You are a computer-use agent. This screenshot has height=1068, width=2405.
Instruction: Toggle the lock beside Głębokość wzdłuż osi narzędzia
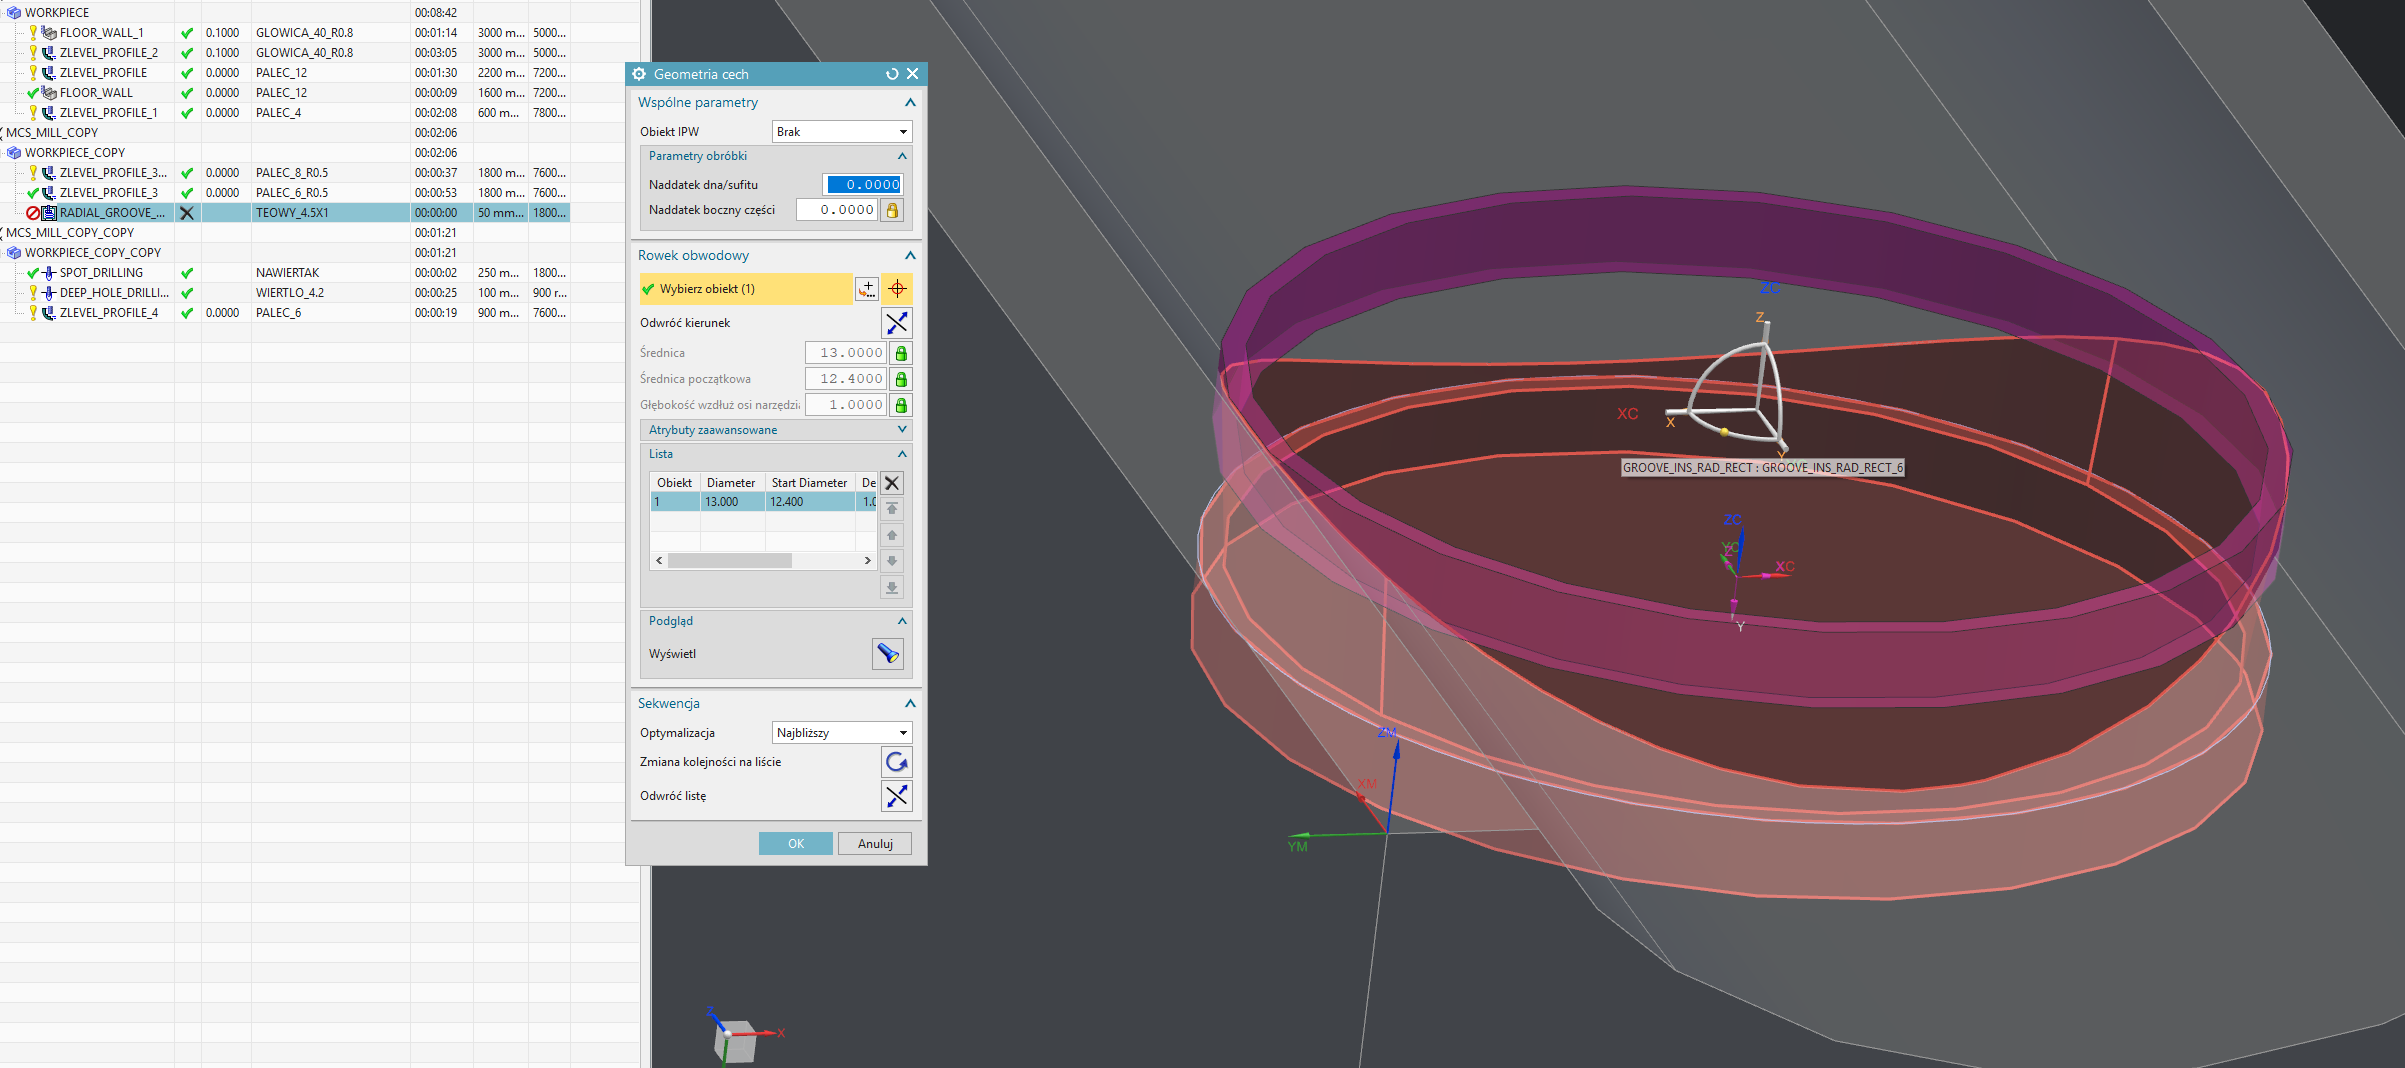point(901,405)
